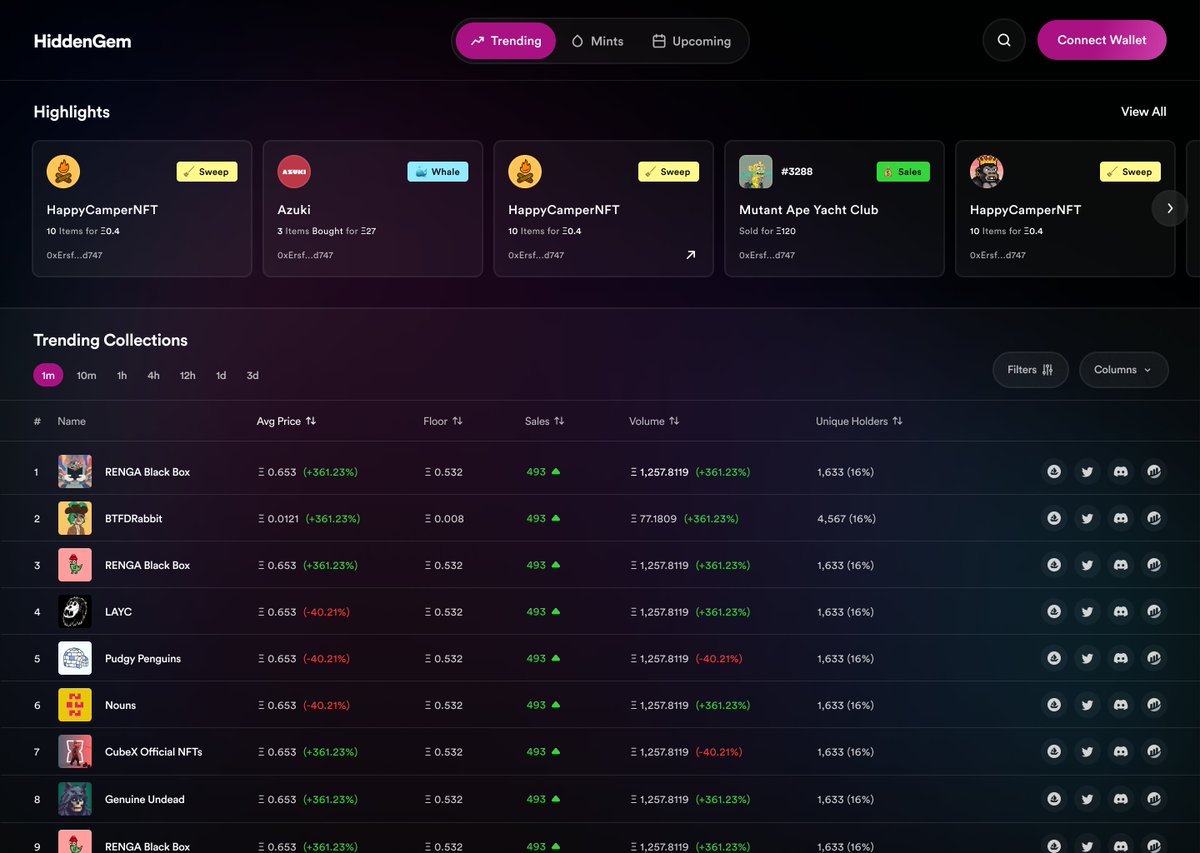This screenshot has height=853, width=1200.
Task: Open the Filters options button
Action: click(1030, 370)
